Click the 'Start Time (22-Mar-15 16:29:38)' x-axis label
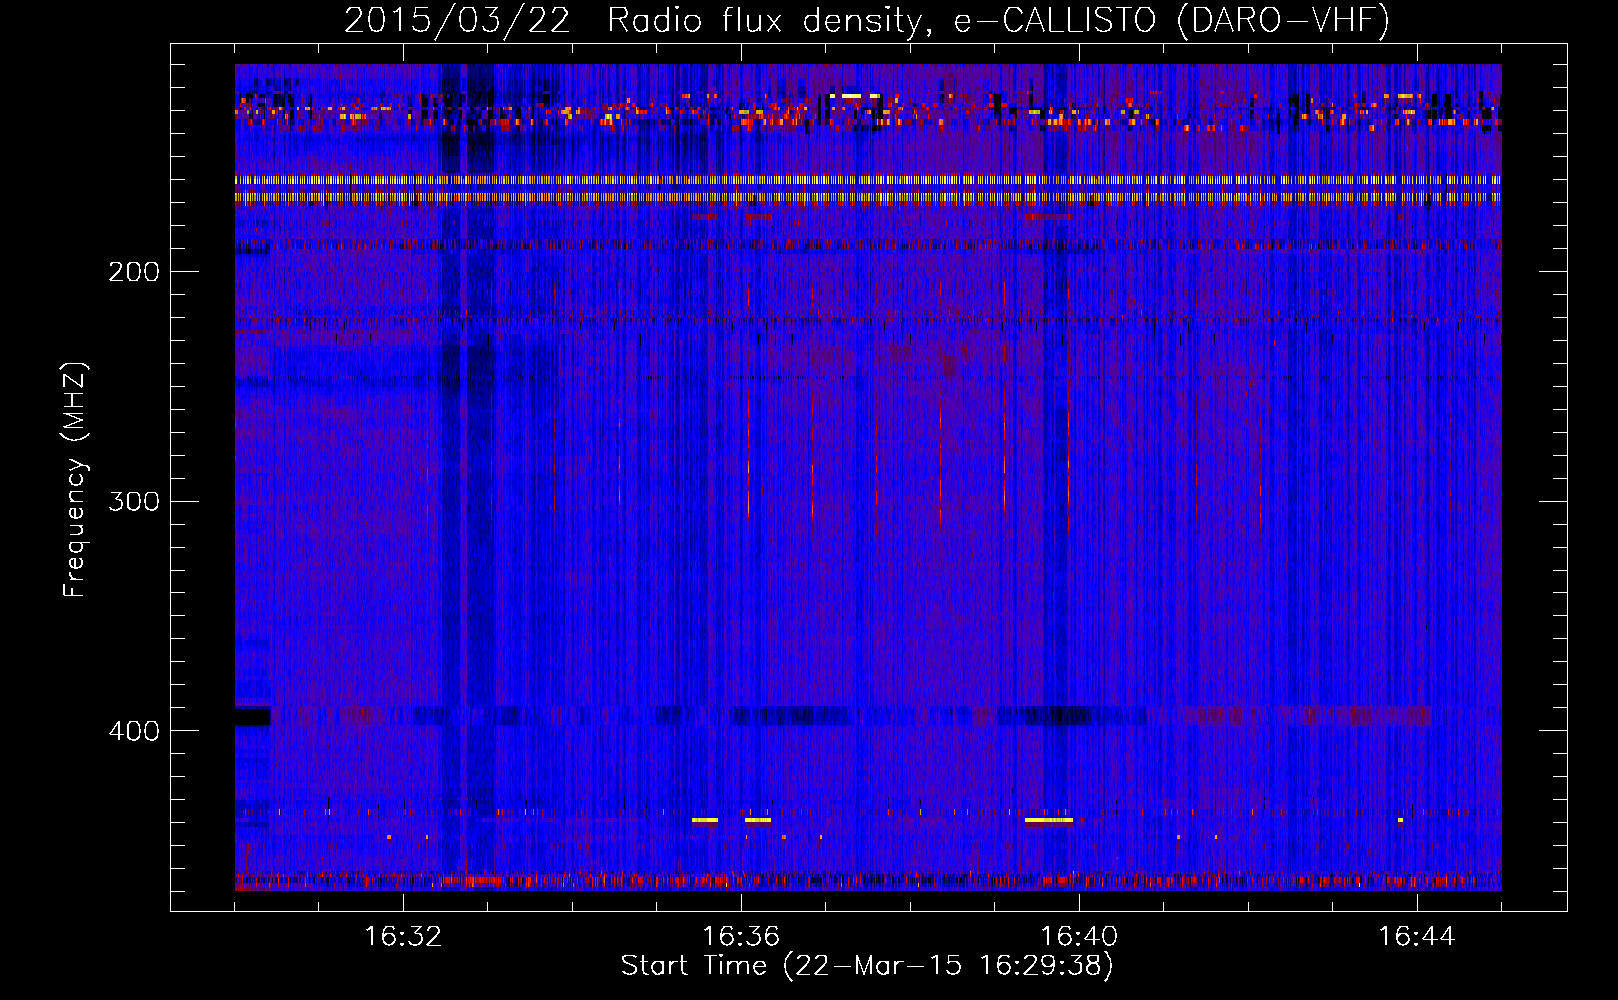The width and height of the screenshot is (1618, 1000). tap(867, 966)
